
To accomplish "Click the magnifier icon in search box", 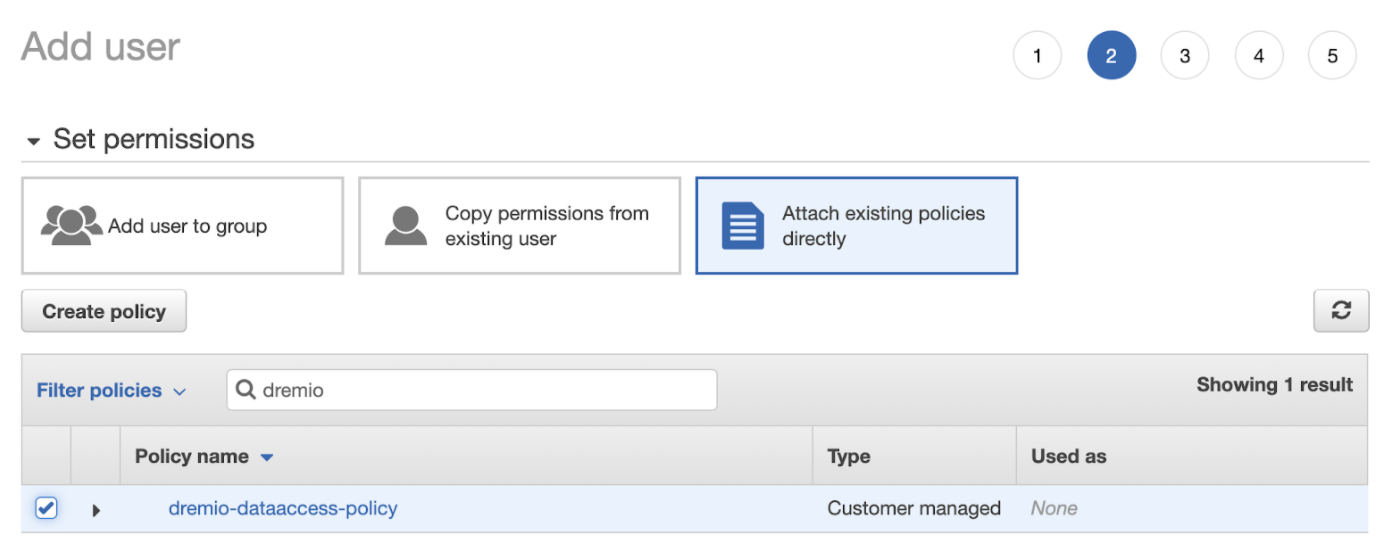I will (246, 390).
